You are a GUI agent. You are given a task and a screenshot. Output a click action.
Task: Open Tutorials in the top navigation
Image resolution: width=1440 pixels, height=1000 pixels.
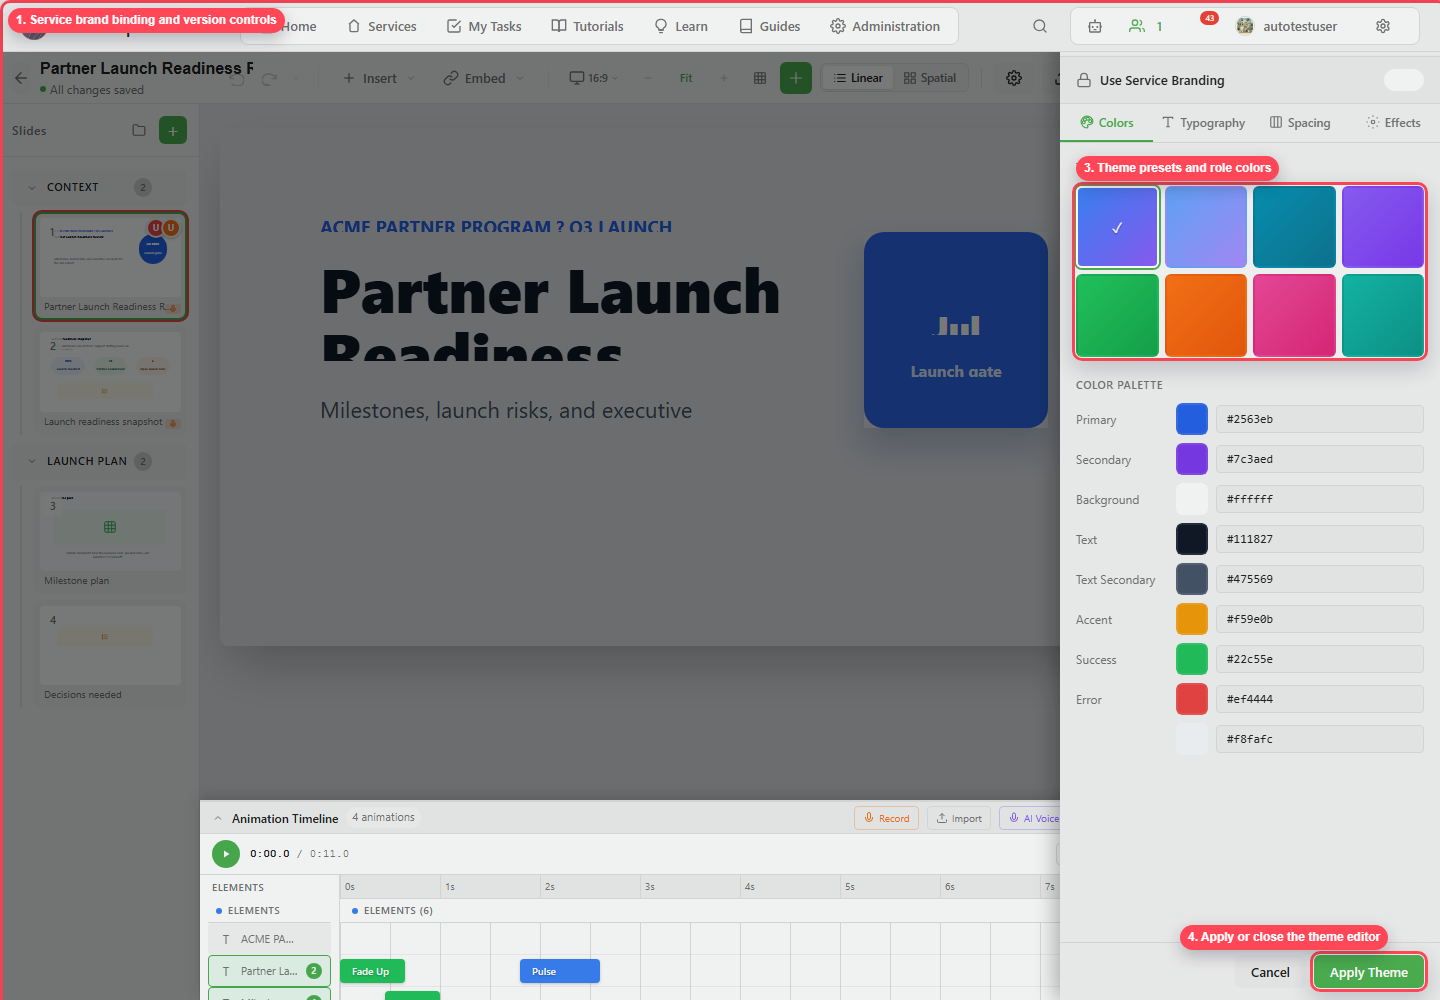pyautogui.click(x=588, y=26)
